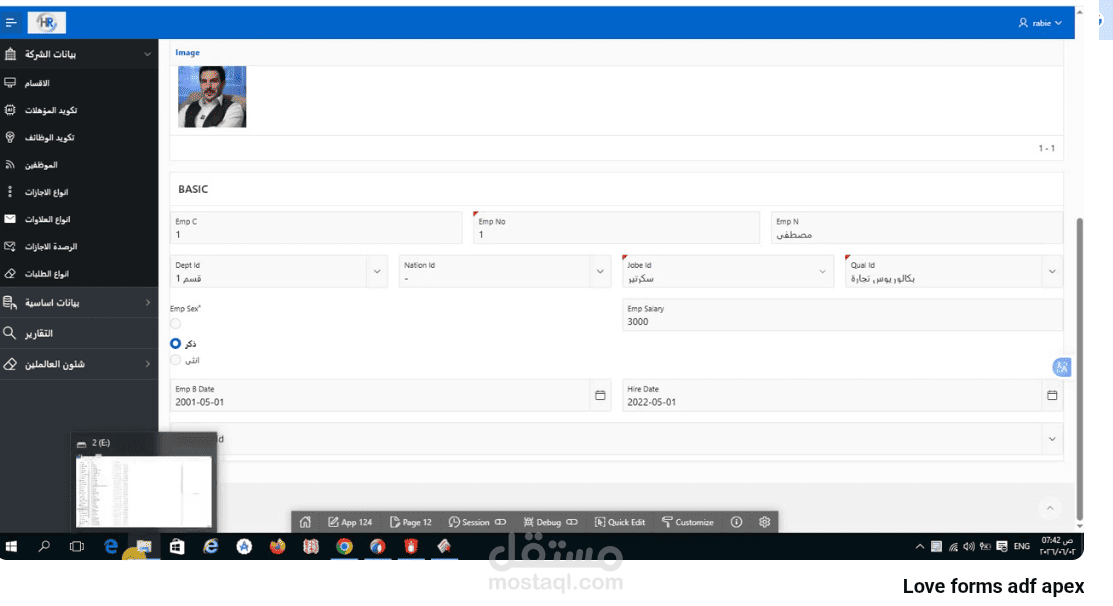Screen dimensions: 1113x606
Task: Open the Emp B Date calendar picker
Action: (600, 395)
